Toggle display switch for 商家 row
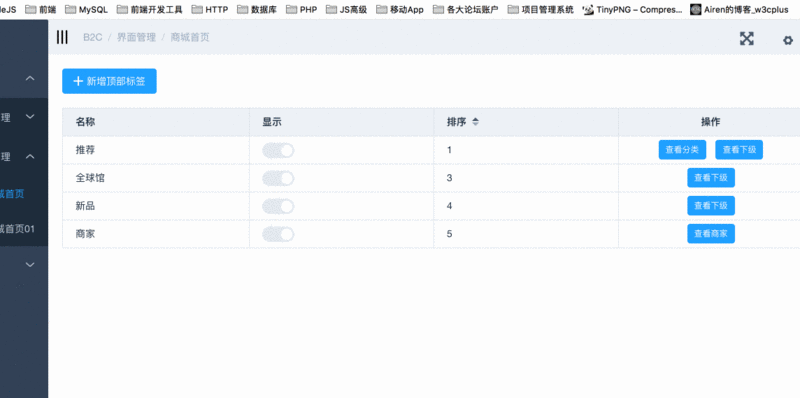 [x=278, y=234]
